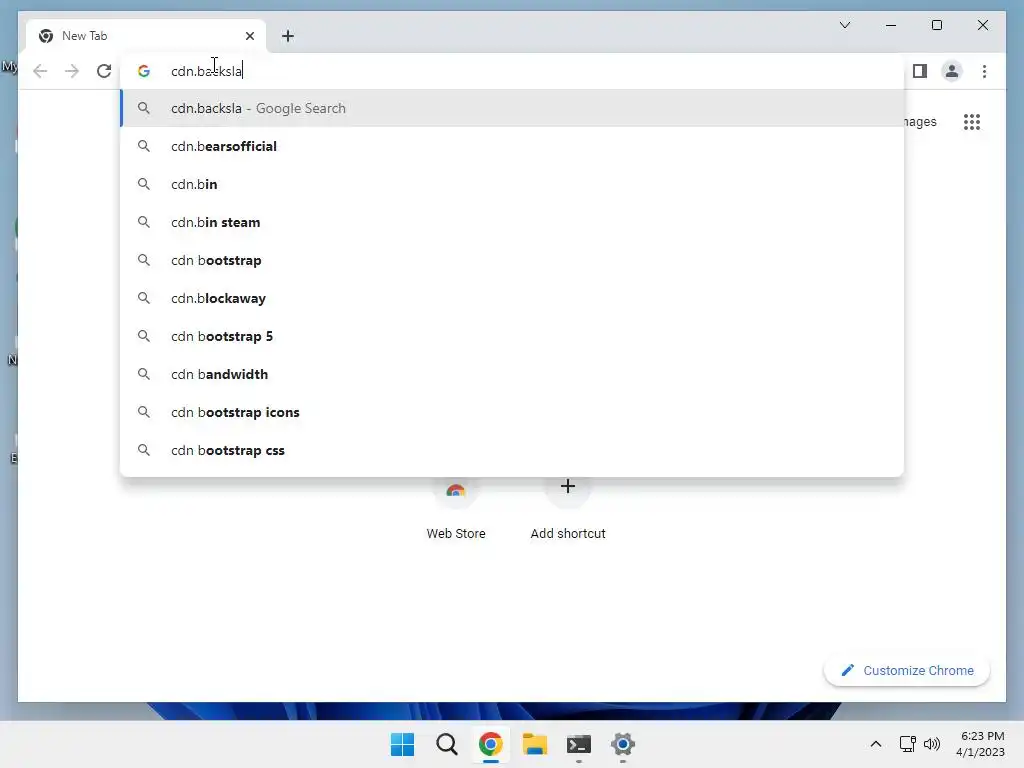This screenshot has width=1024, height=768.
Task: Click the volume speaker icon in the tray
Action: [932, 744]
